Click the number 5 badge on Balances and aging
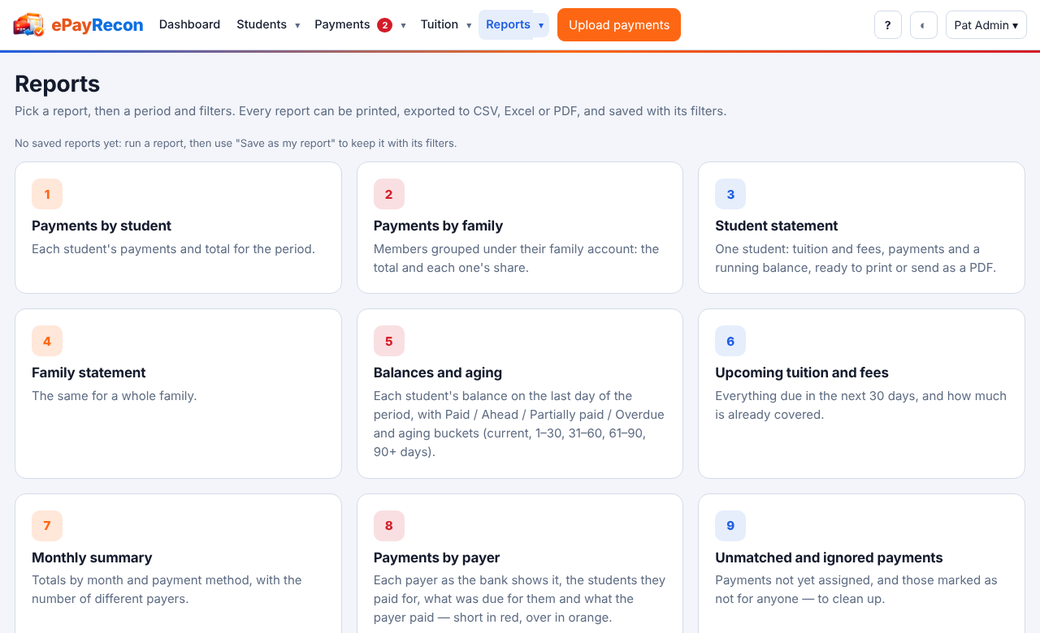This screenshot has width=1040, height=633. coord(389,341)
